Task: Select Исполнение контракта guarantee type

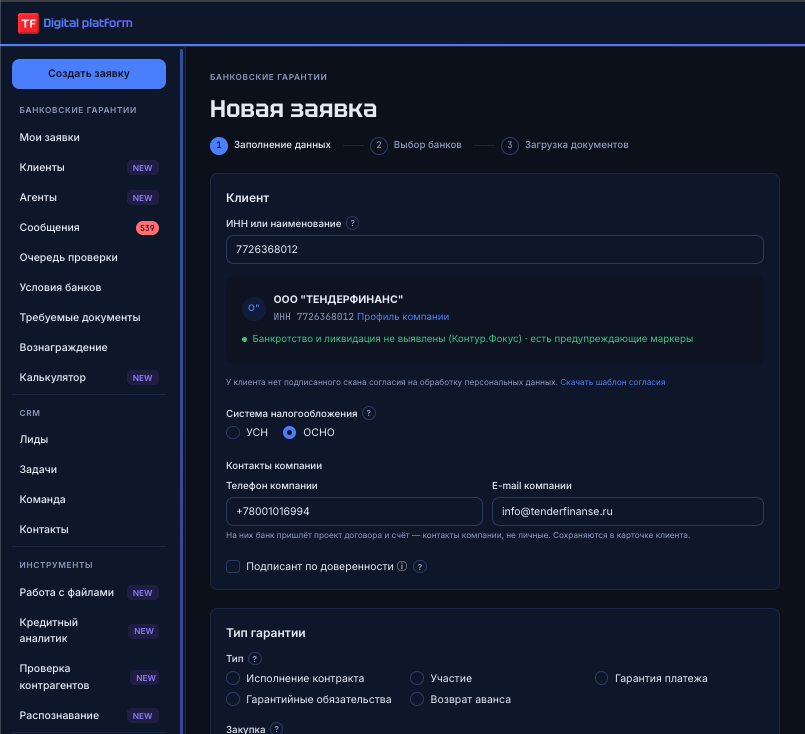Action: (233, 678)
